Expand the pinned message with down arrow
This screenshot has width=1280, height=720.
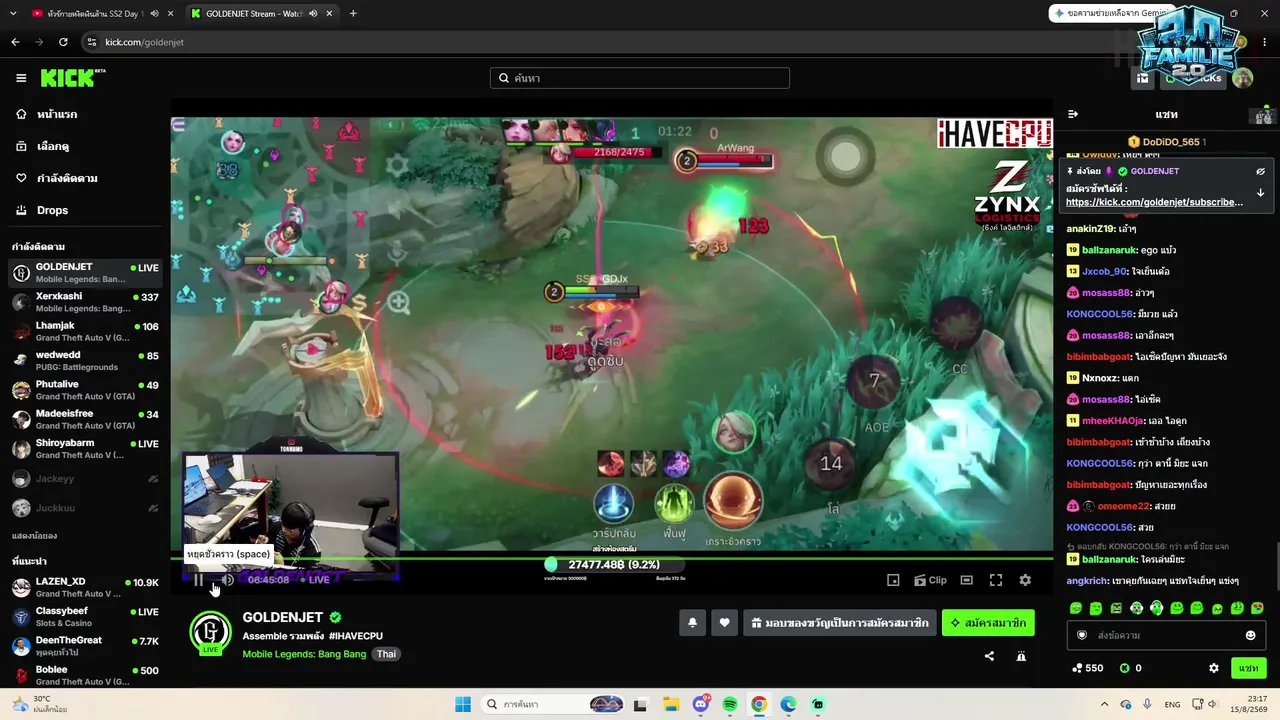[1260, 192]
